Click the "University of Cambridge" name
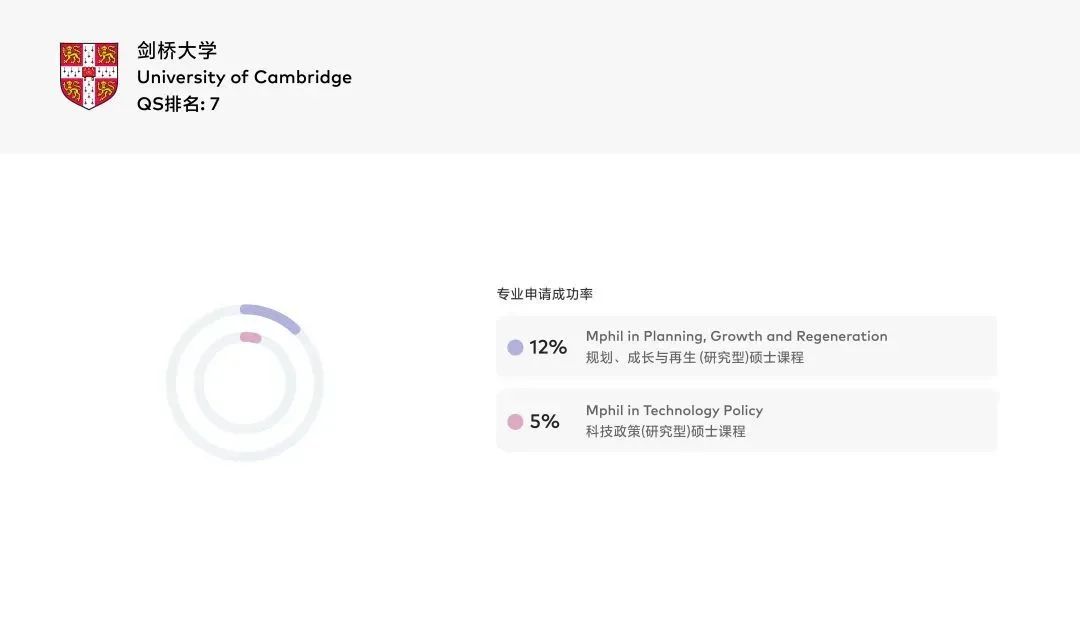Screen dimensions: 1080x634 244,77
